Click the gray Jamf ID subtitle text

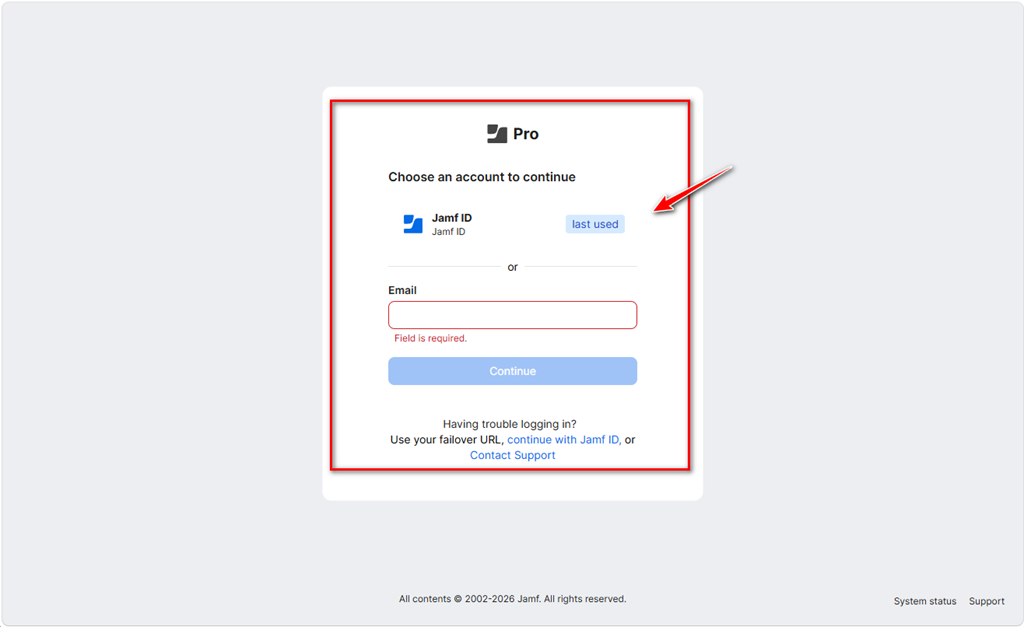pos(449,232)
